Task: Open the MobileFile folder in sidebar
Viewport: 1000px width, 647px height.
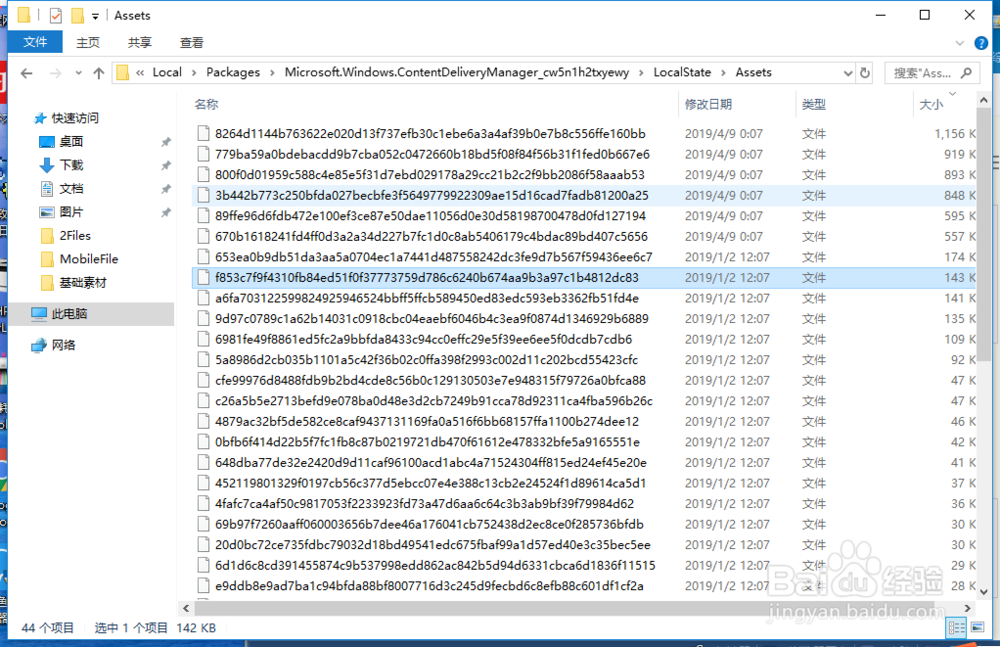Action: 89,259
